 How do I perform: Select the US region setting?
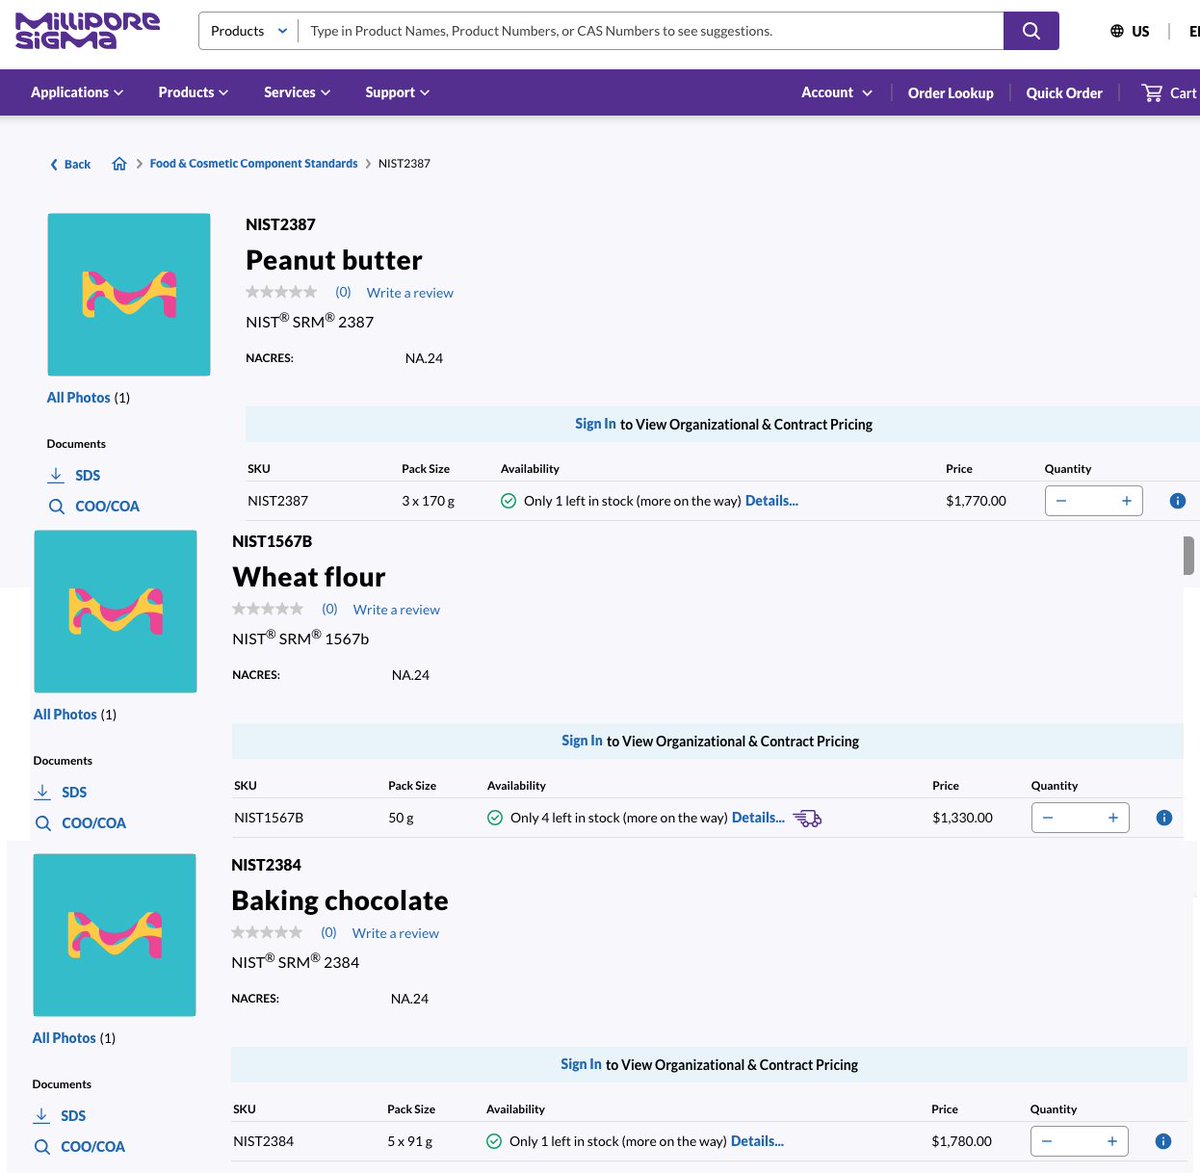pos(1130,31)
